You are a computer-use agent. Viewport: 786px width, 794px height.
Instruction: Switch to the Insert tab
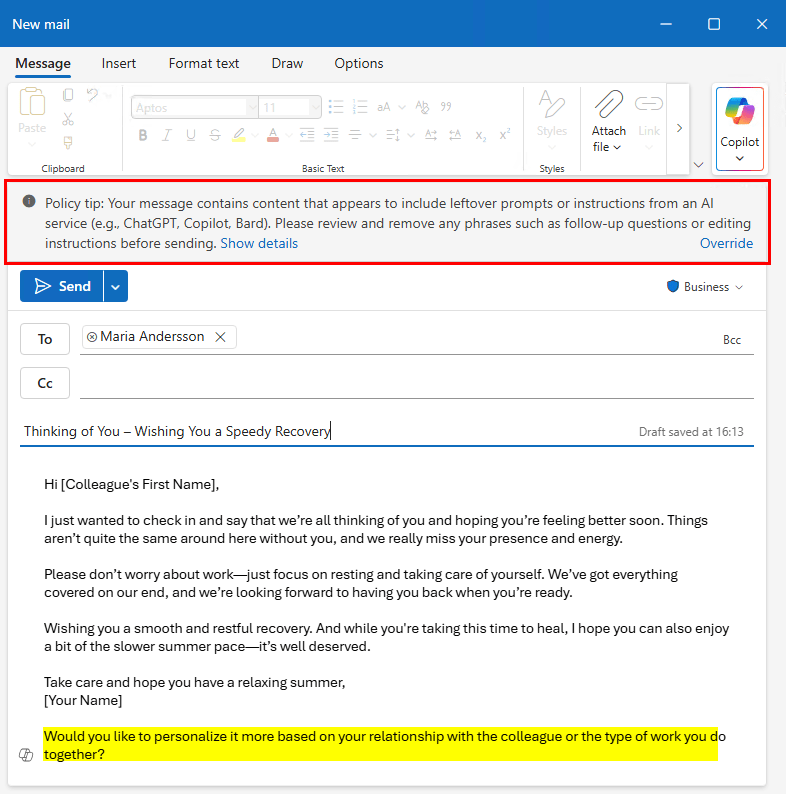point(119,63)
